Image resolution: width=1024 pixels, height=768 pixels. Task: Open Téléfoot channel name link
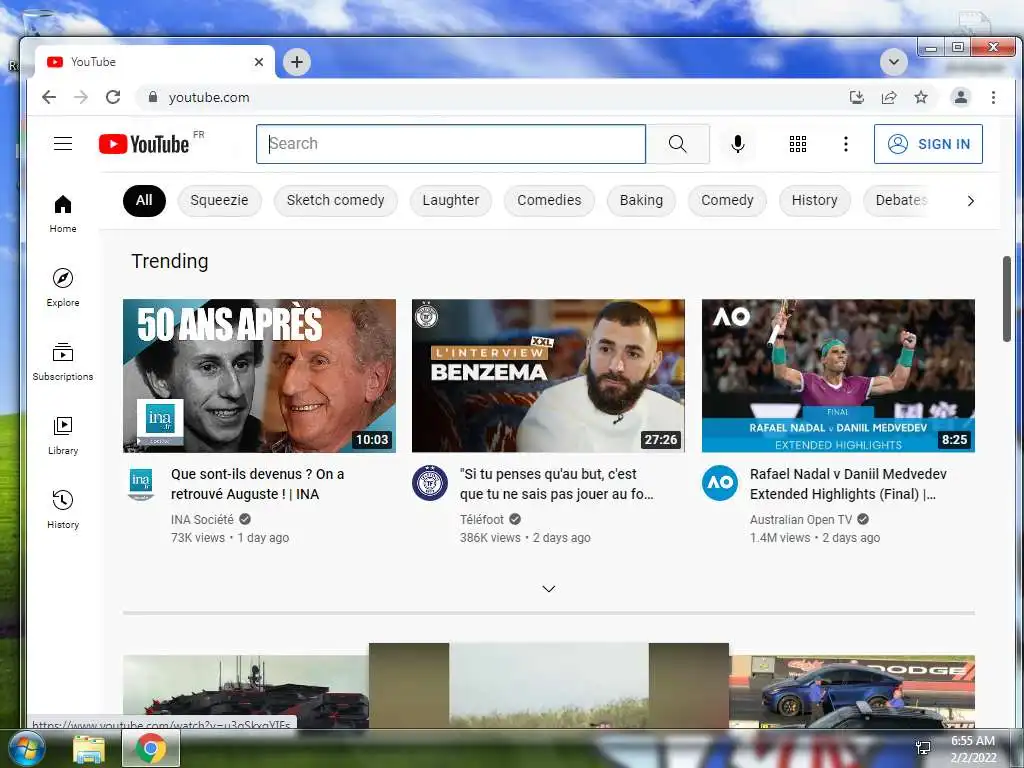tap(482, 520)
